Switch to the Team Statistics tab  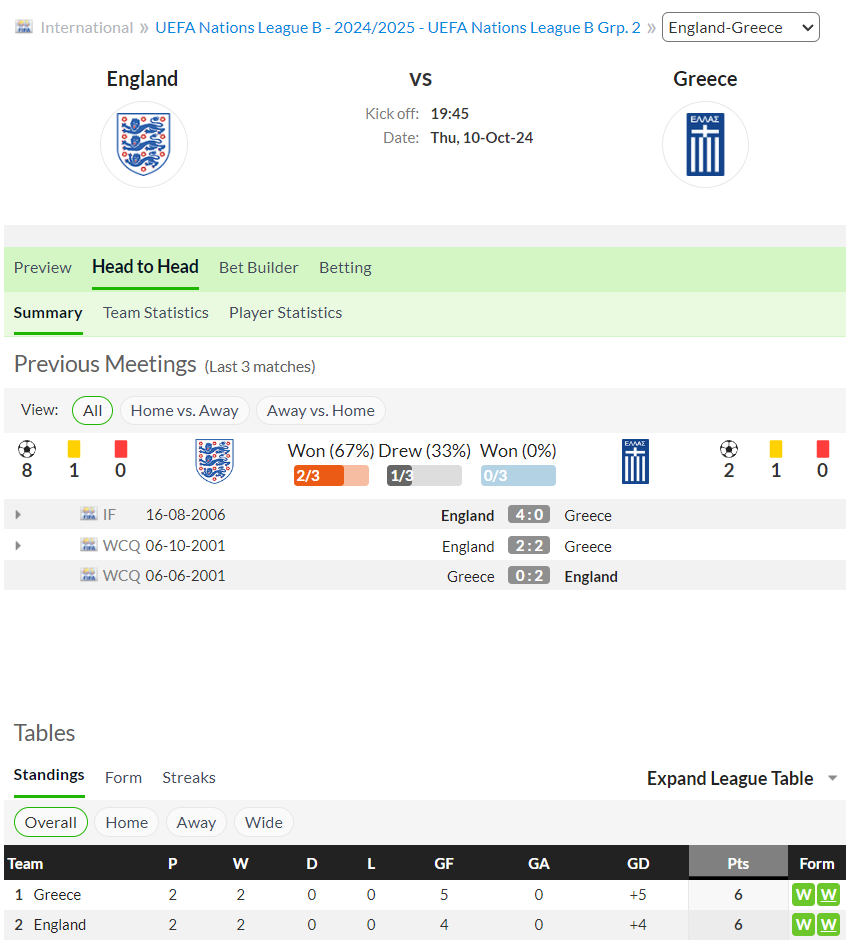(155, 313)
